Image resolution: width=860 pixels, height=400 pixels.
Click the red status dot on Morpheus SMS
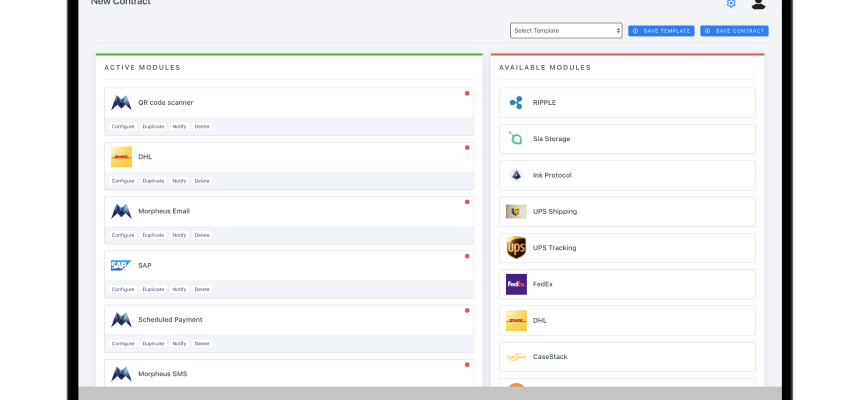(467, 365)
